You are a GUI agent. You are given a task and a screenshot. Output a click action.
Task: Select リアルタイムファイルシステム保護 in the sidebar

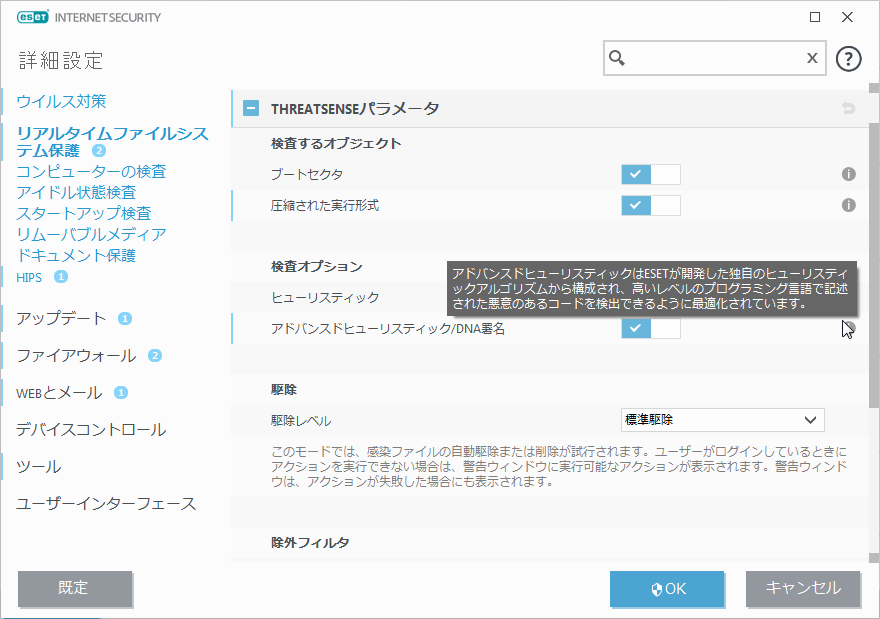(x=112, y=142)
